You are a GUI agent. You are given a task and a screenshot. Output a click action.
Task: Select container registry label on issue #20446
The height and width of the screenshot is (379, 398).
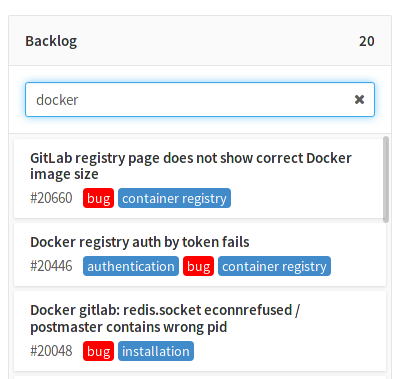tap(274, 266)
